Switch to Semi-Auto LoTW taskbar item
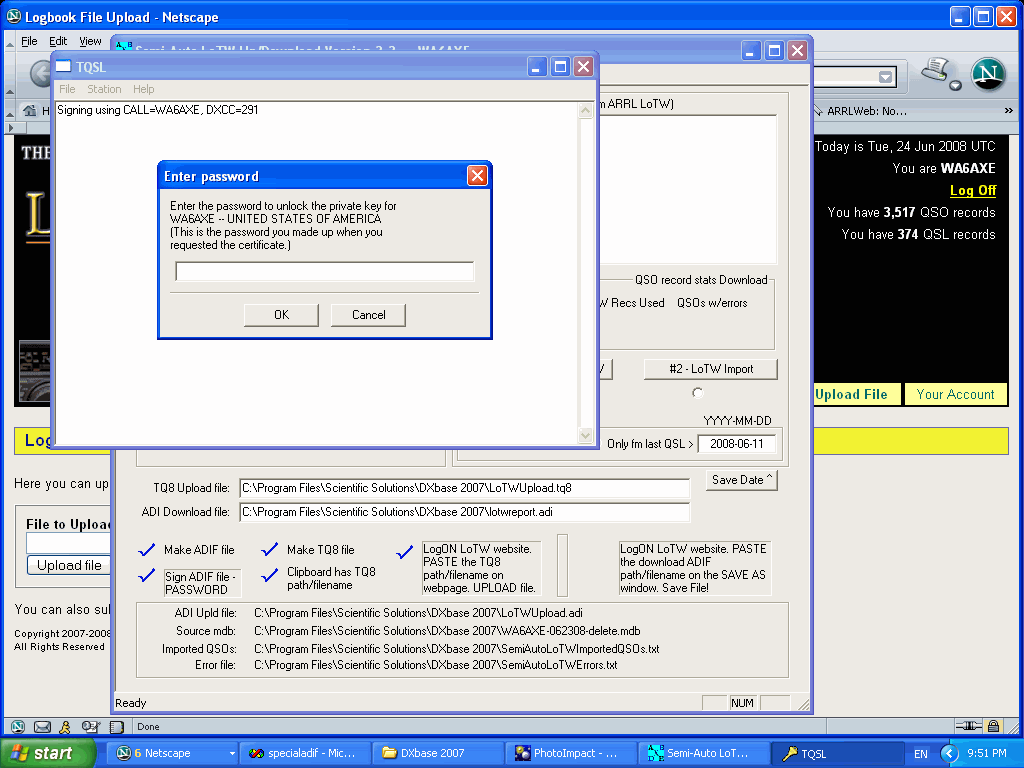 click(705, 753)
